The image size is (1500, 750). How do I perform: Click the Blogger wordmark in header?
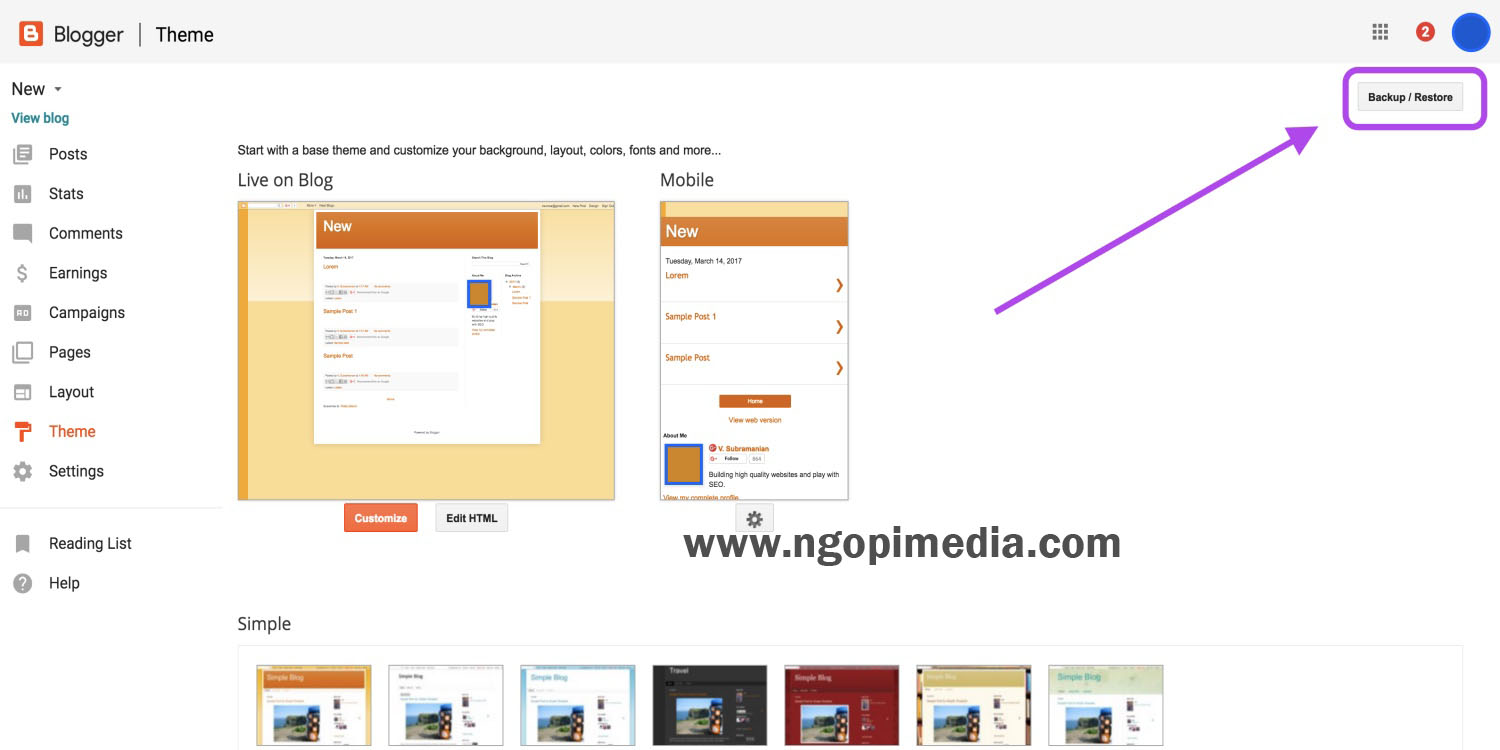tap(88, 34)
